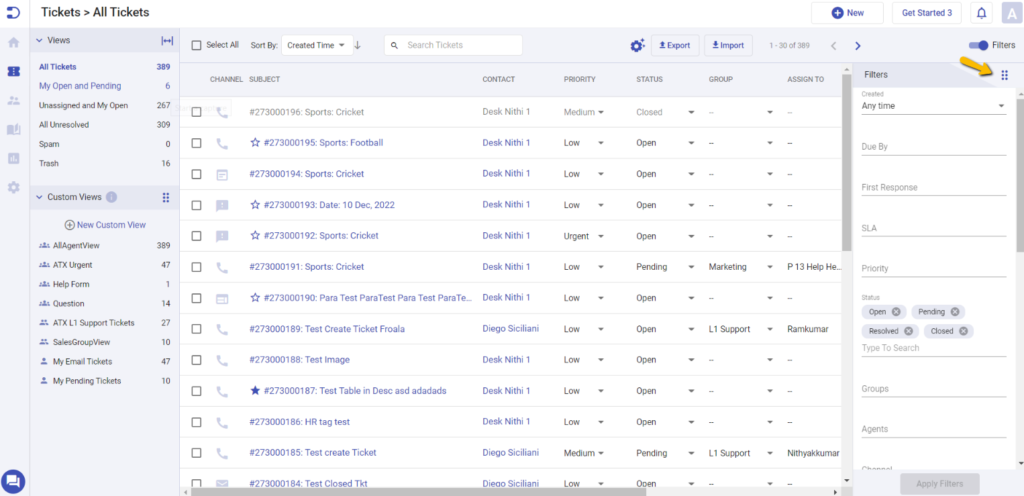Open the Settings gear icon in left sidebar
This screenshot has height=496, width=1024.
[x=14, y=187]
